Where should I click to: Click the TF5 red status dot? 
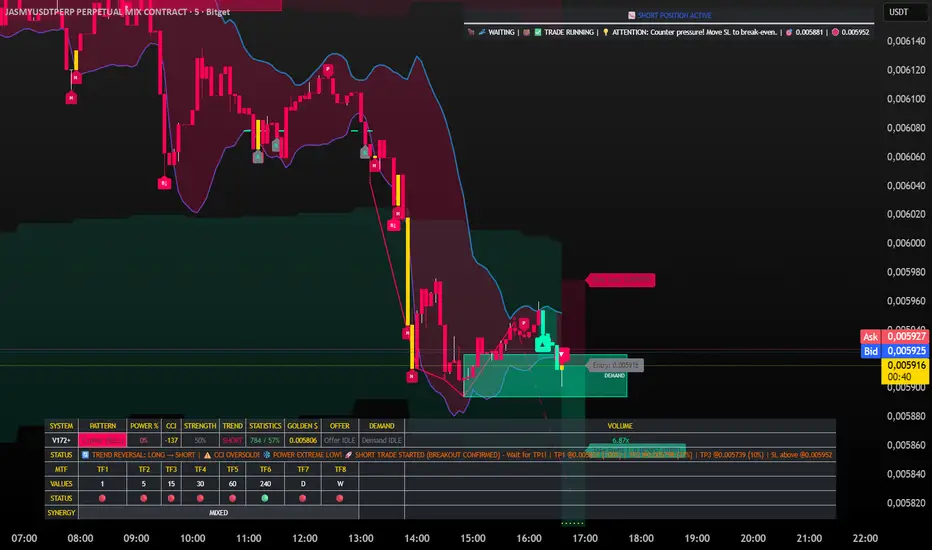(232, 498)
